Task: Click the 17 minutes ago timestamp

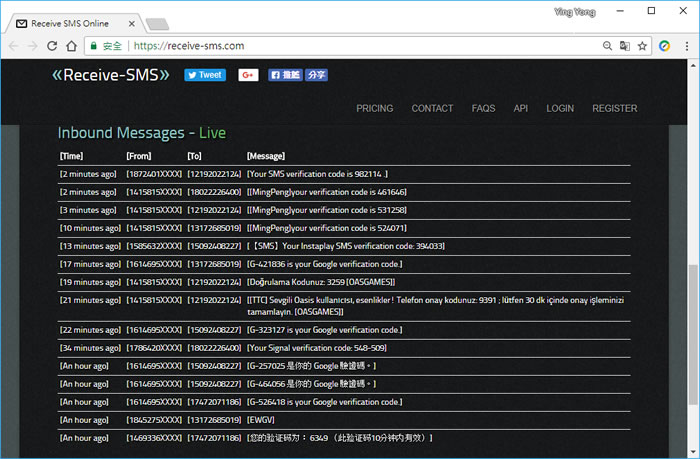Action: [90, 264]
